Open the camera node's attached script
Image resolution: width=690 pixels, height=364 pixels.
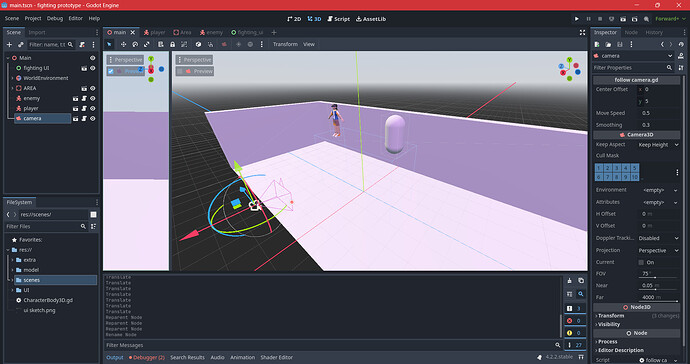point(84,118)
